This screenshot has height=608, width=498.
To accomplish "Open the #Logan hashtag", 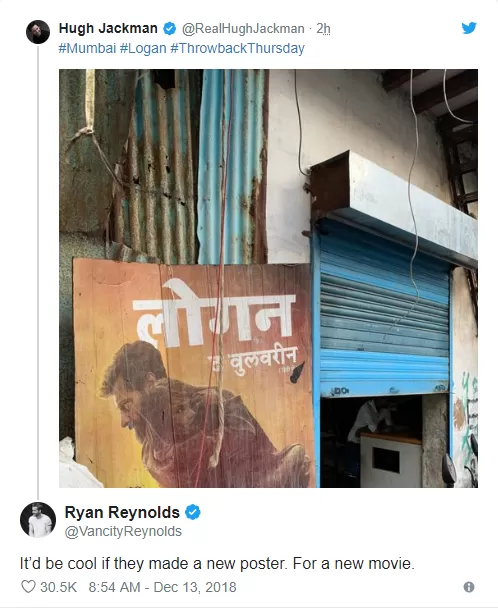I will tap(143, 48).
